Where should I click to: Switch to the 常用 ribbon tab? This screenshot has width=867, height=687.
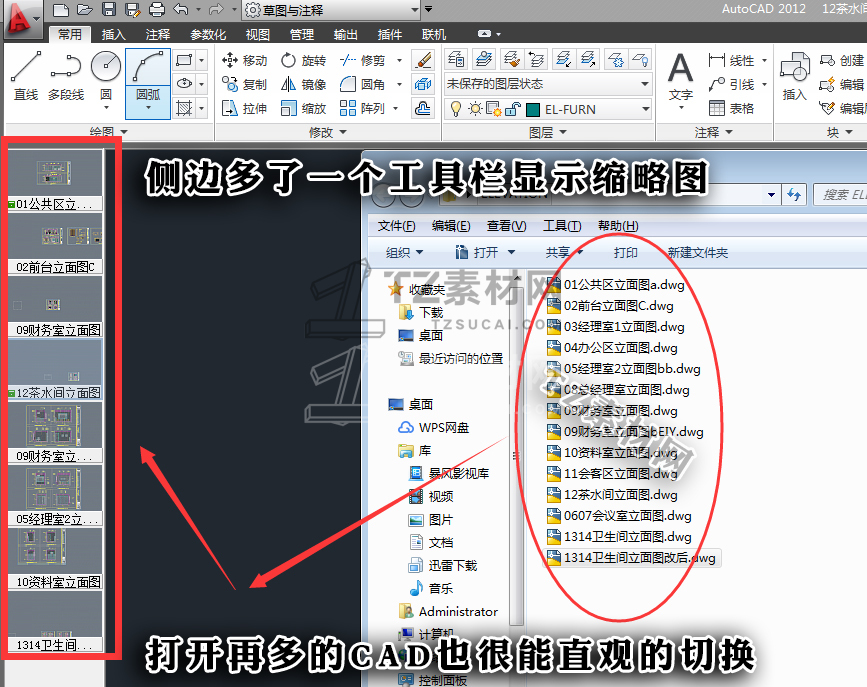70,34
